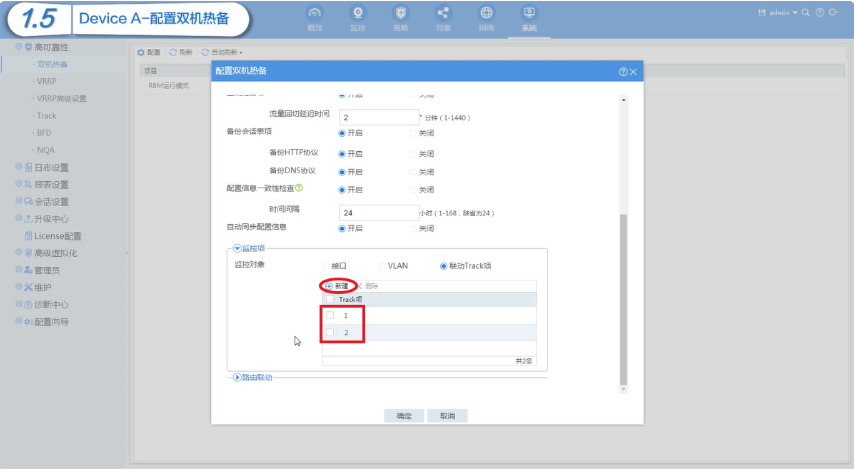
Task: Open the 监控 monitor icon in top navigation
Action: click(x=358, y=13)
